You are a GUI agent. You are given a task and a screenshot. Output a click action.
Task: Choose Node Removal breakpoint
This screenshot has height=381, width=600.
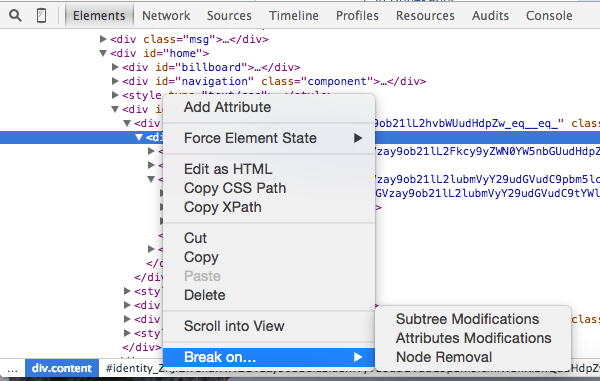click(x=473, y=357)
